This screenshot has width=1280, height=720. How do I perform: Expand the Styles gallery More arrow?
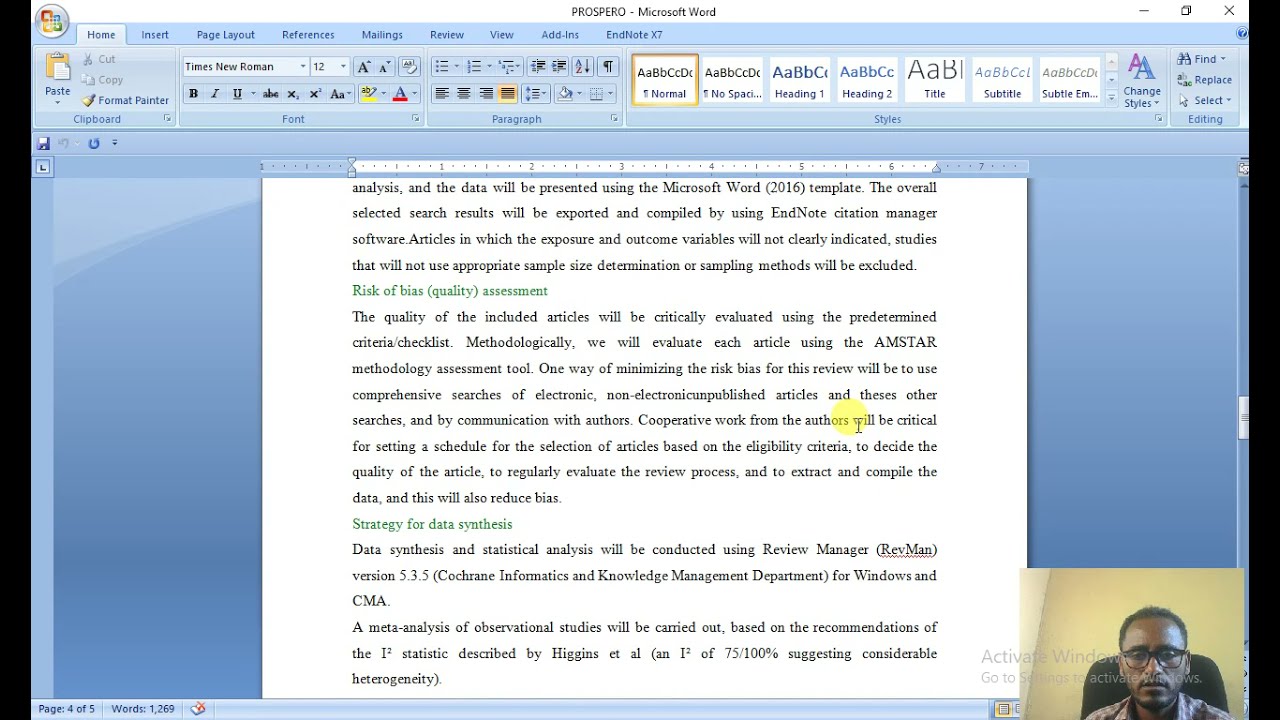[x=1112, y=97]
